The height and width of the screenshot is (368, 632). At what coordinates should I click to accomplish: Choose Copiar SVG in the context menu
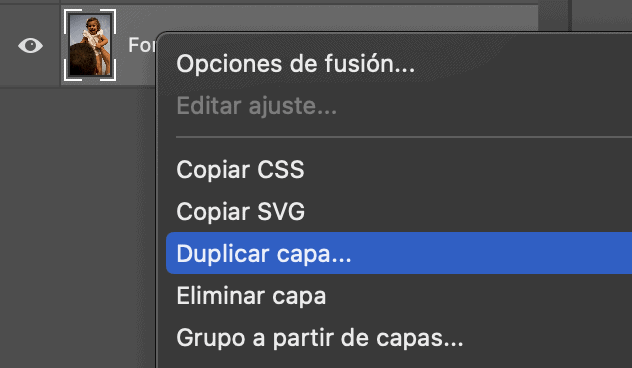[241, 211]
